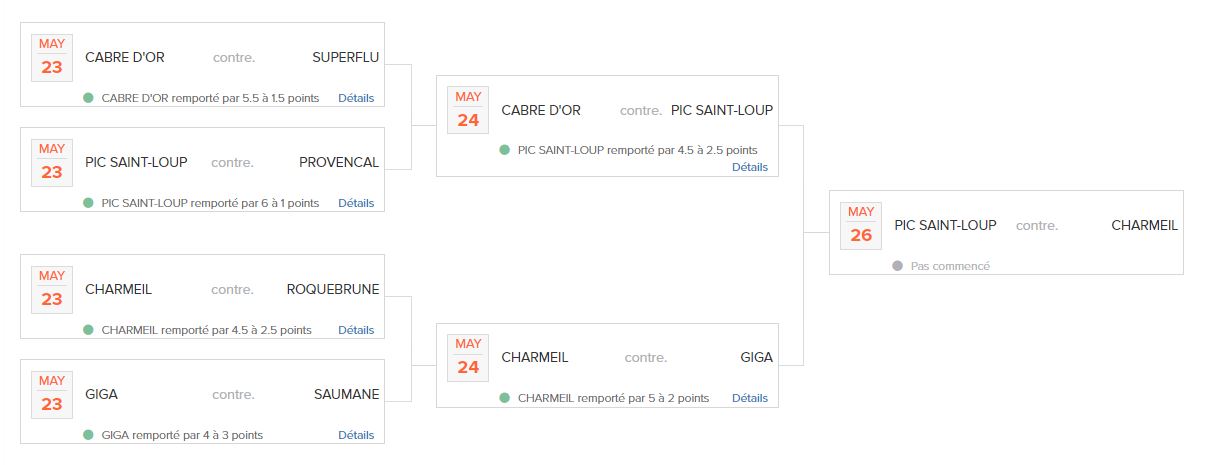Viewport: 1207px width, 465px height.
Task: Click May 23 date icon for Pic Saint-Loup vs Provencal
Action: (x=52, y=162)
